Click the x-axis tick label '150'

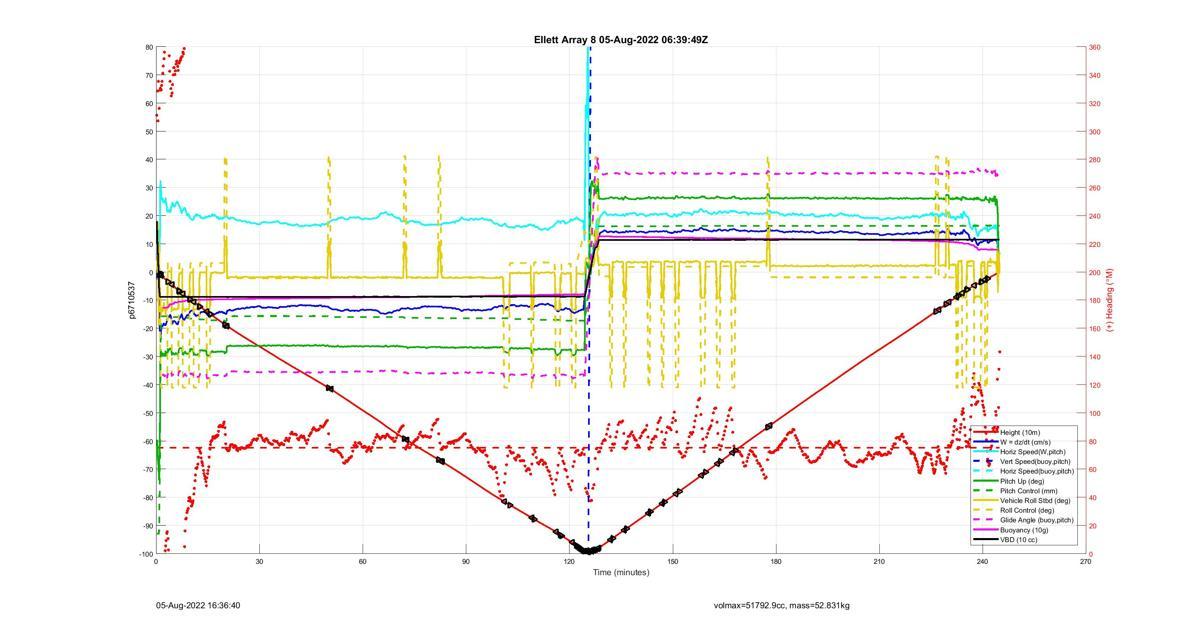point(673,562)
